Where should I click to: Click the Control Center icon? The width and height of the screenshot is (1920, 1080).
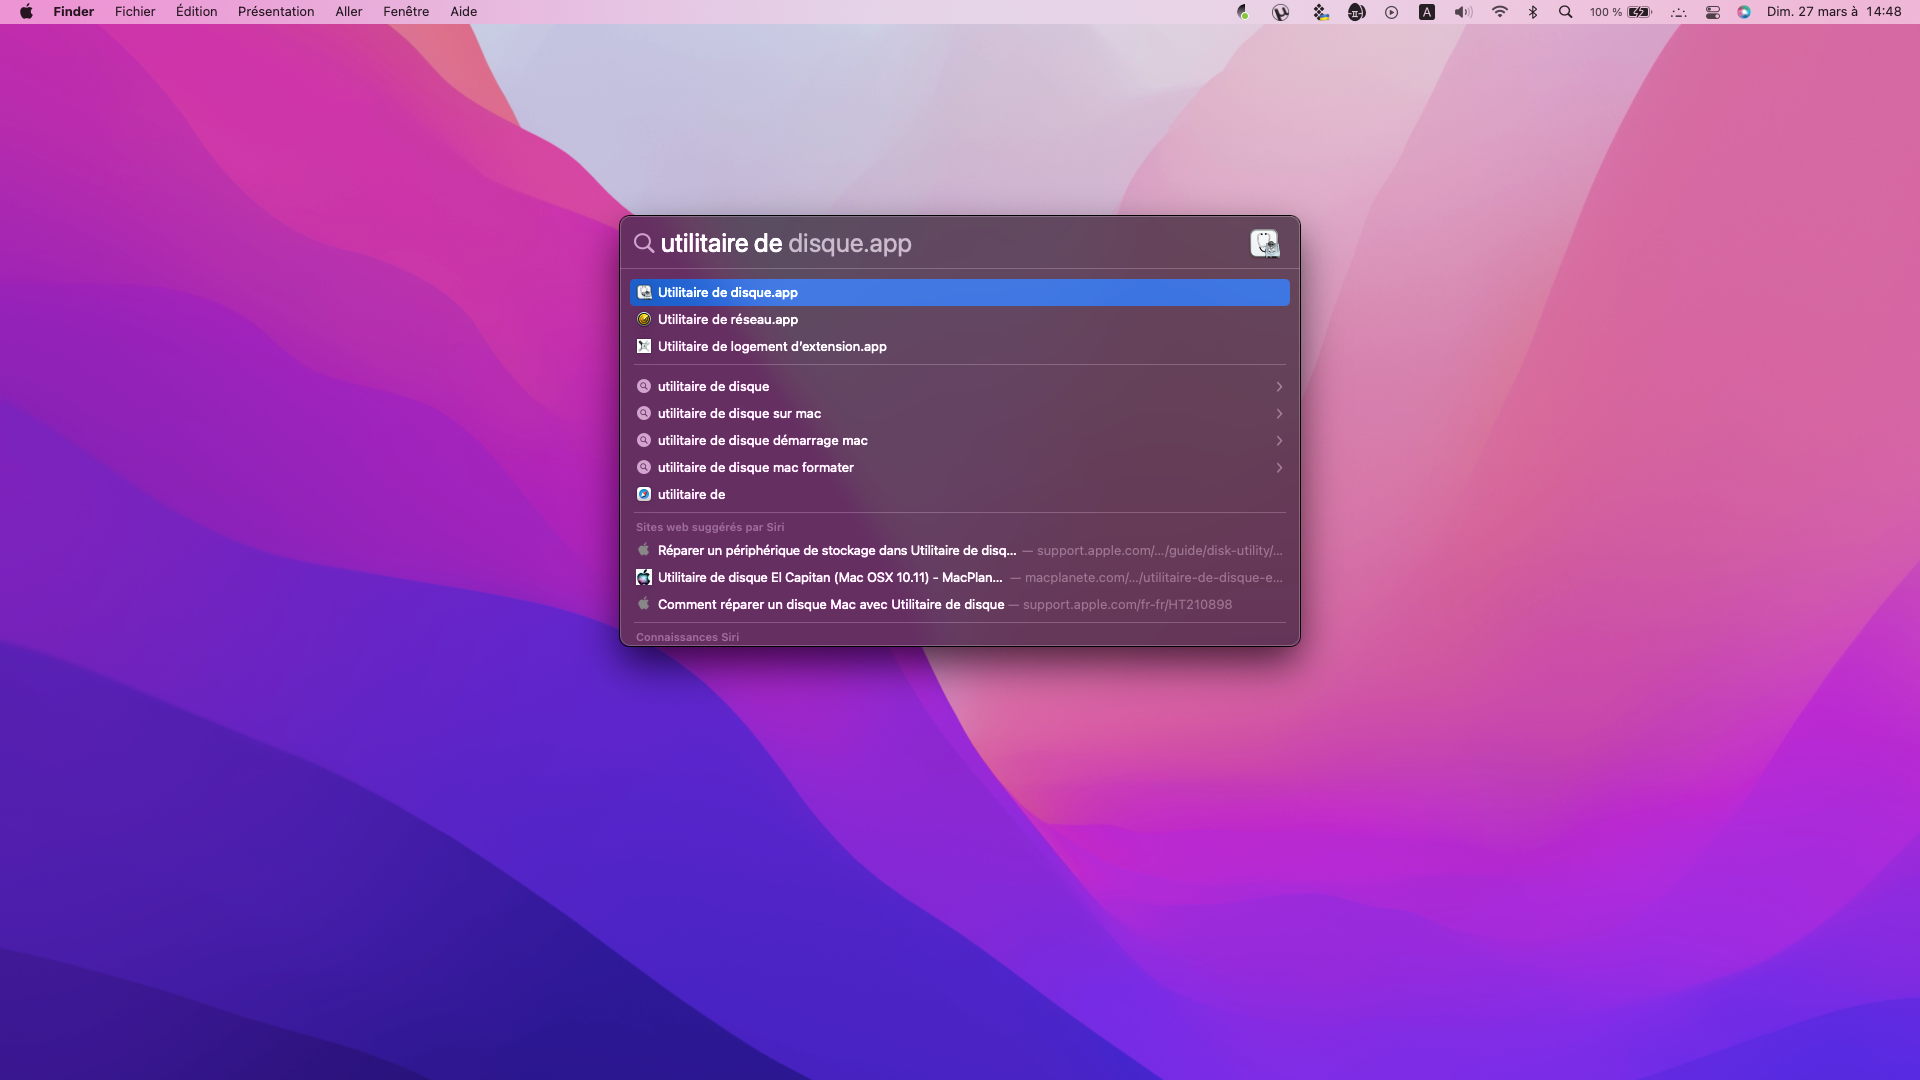coord(1712,11)
